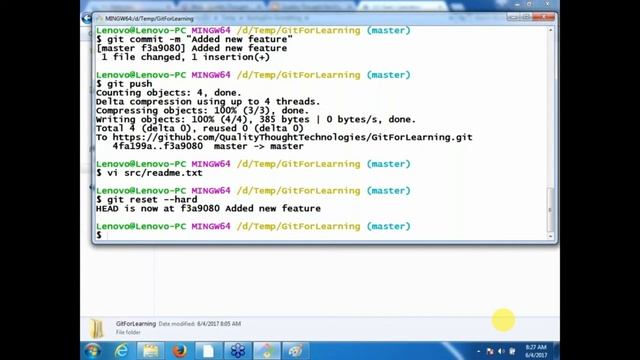Open the blue flower taskbar application
Screen dimensions: 640x360
click(x=238, y=351)
